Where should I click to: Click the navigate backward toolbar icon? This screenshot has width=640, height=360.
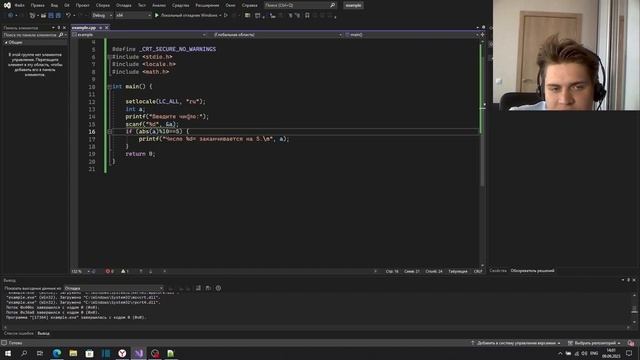[x=11, y=16]
